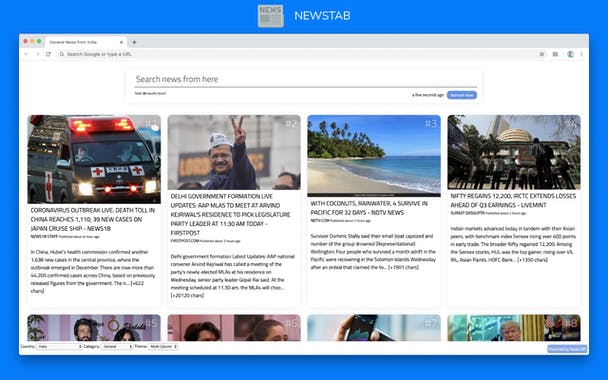Bookmark the page with the star icon
Screen dimensions: 608x380
542,54
